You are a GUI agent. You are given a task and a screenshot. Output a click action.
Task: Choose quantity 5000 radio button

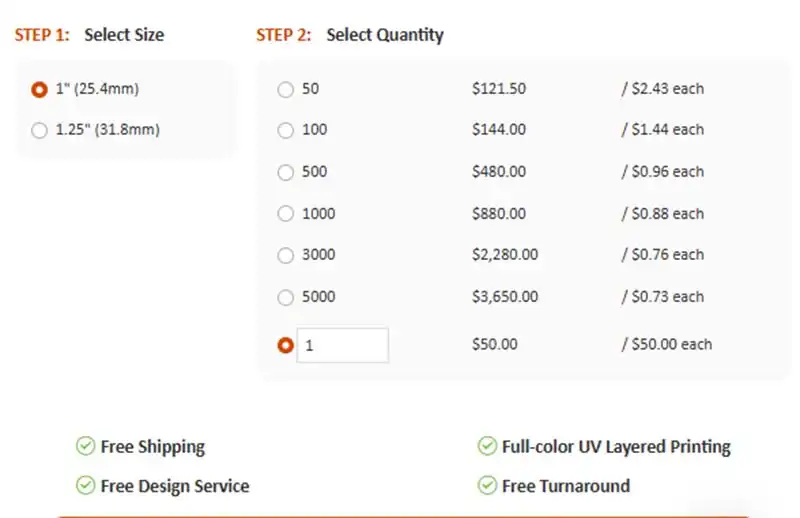point(286,297)
